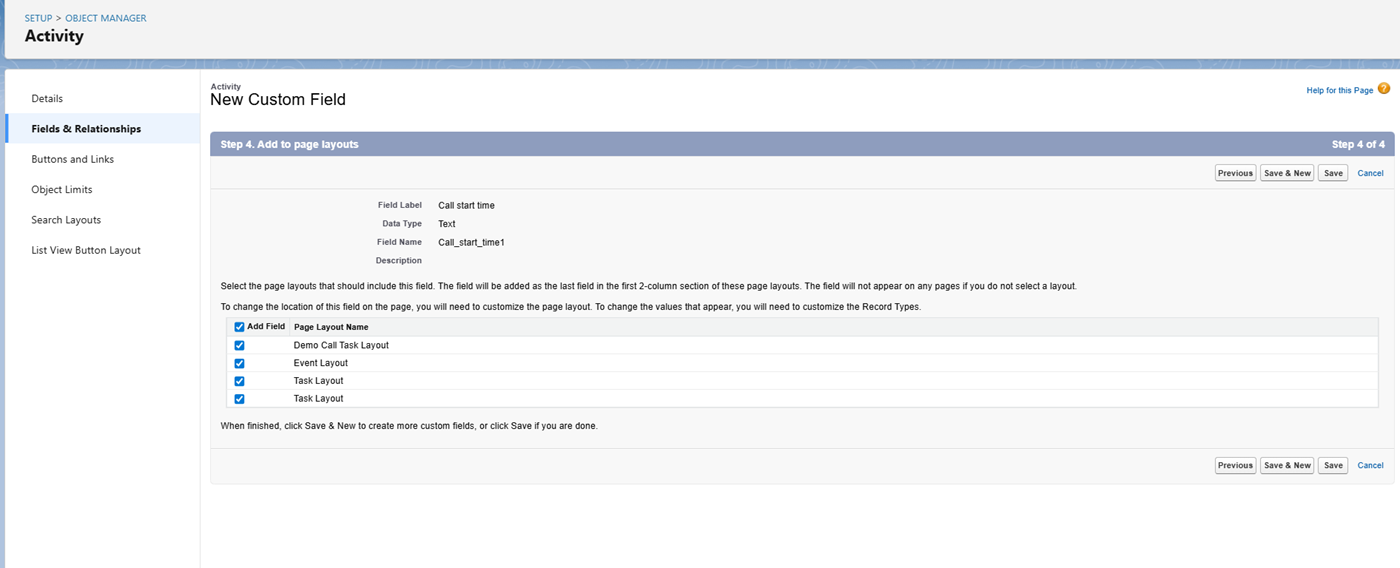The image size is (1400, 568).
Task: Click the bottom Previous button
Action: (1235, 465)
